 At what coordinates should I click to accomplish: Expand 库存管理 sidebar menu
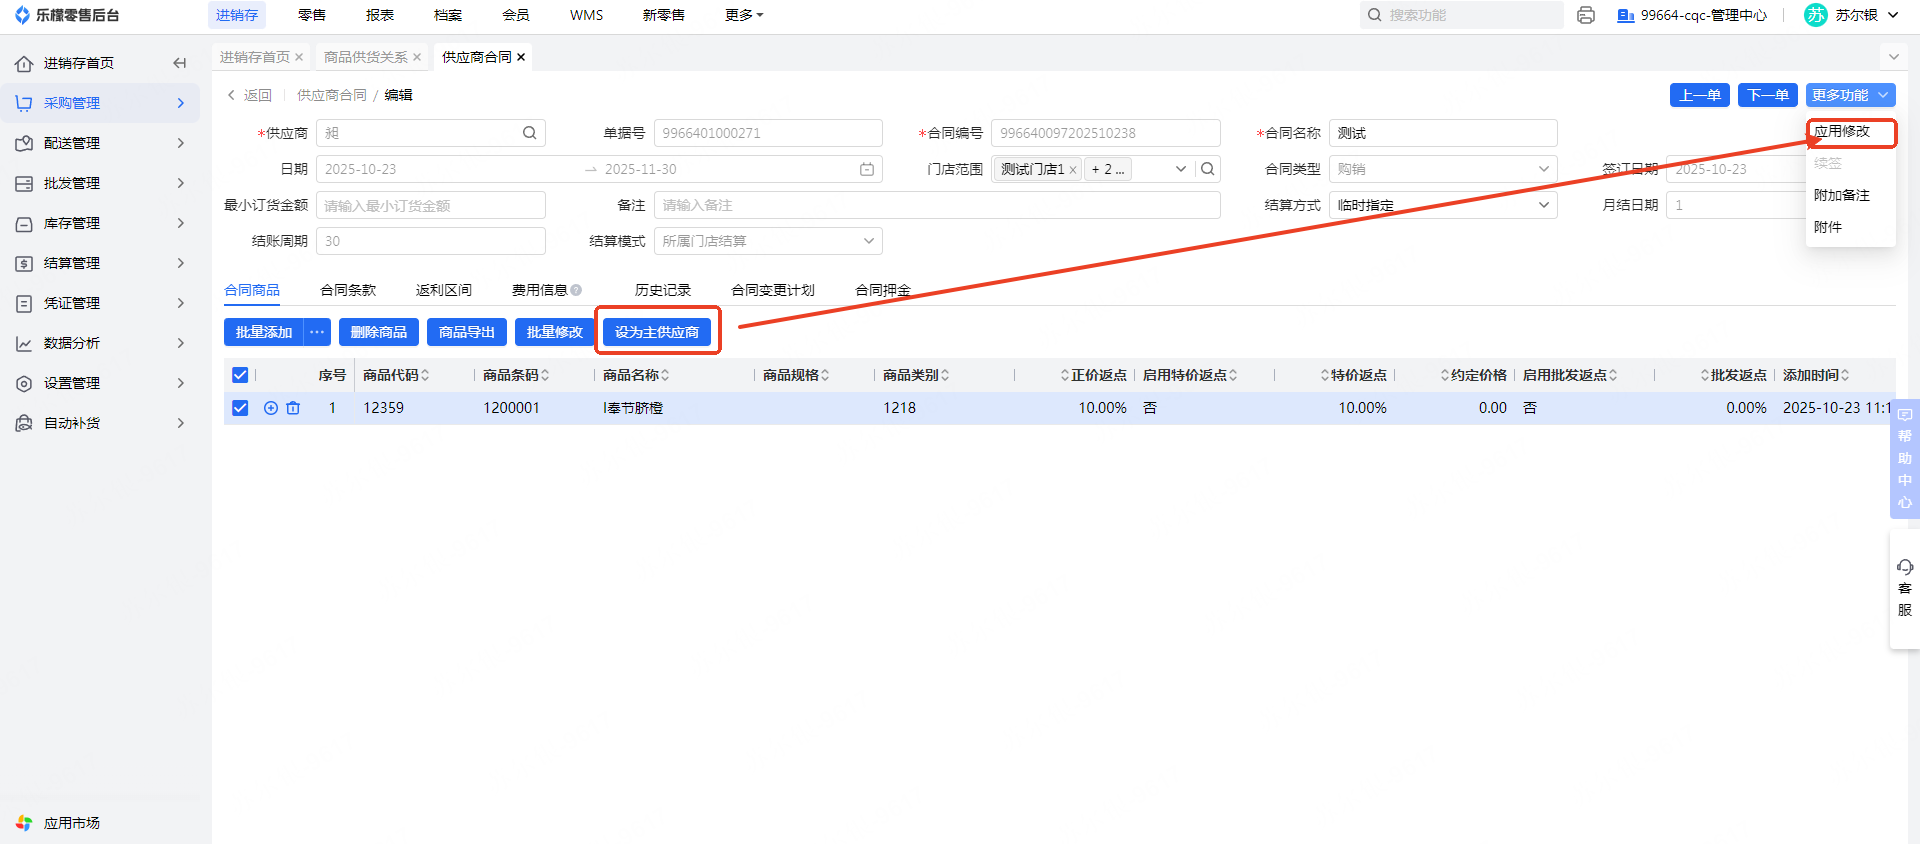pyautogui.click(x=100, y=223)
